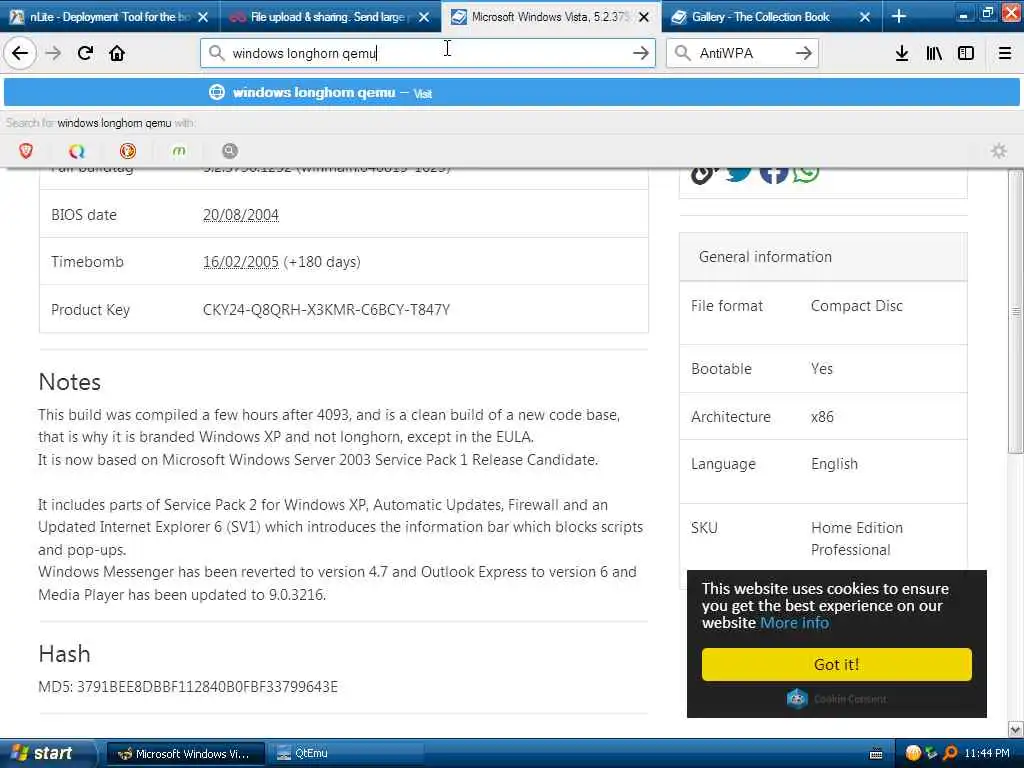Go back to the previous page
Screen dimensions: 1024x768
tap(20, 54)
